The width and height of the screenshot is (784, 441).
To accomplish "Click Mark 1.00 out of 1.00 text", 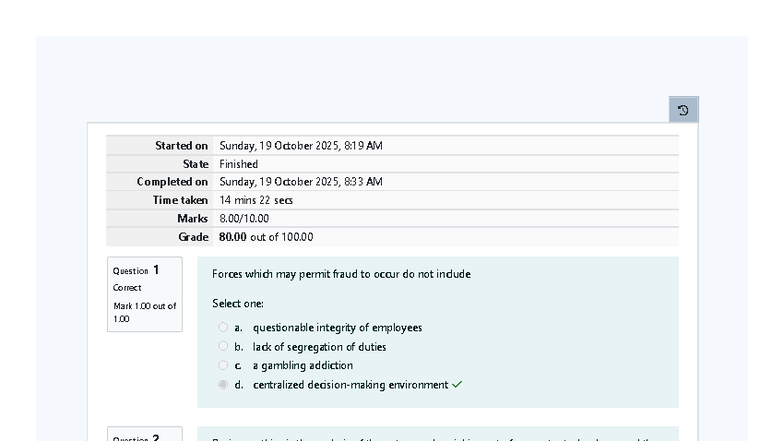I will click(x=144, y=312).
